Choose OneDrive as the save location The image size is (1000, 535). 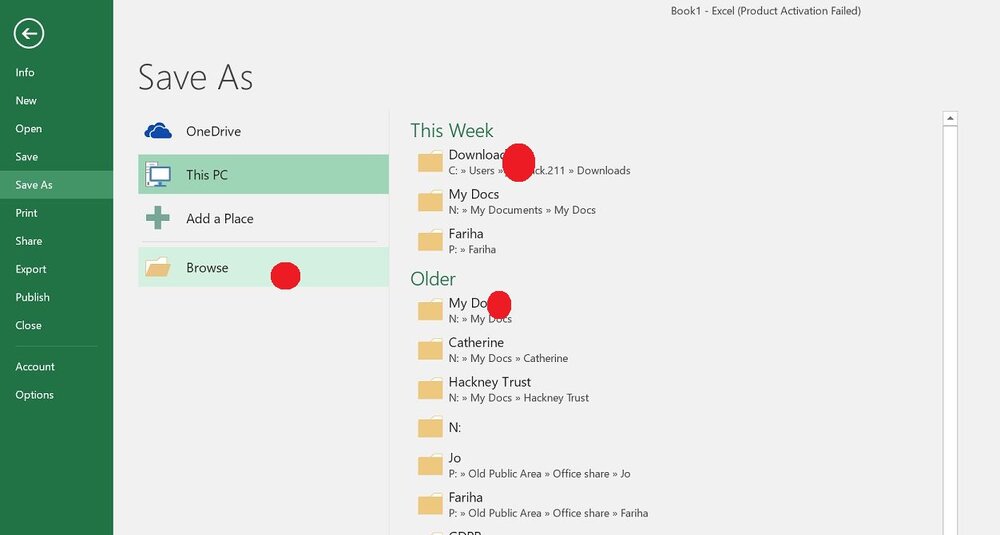pyautogui.click(x=263, y=131)
